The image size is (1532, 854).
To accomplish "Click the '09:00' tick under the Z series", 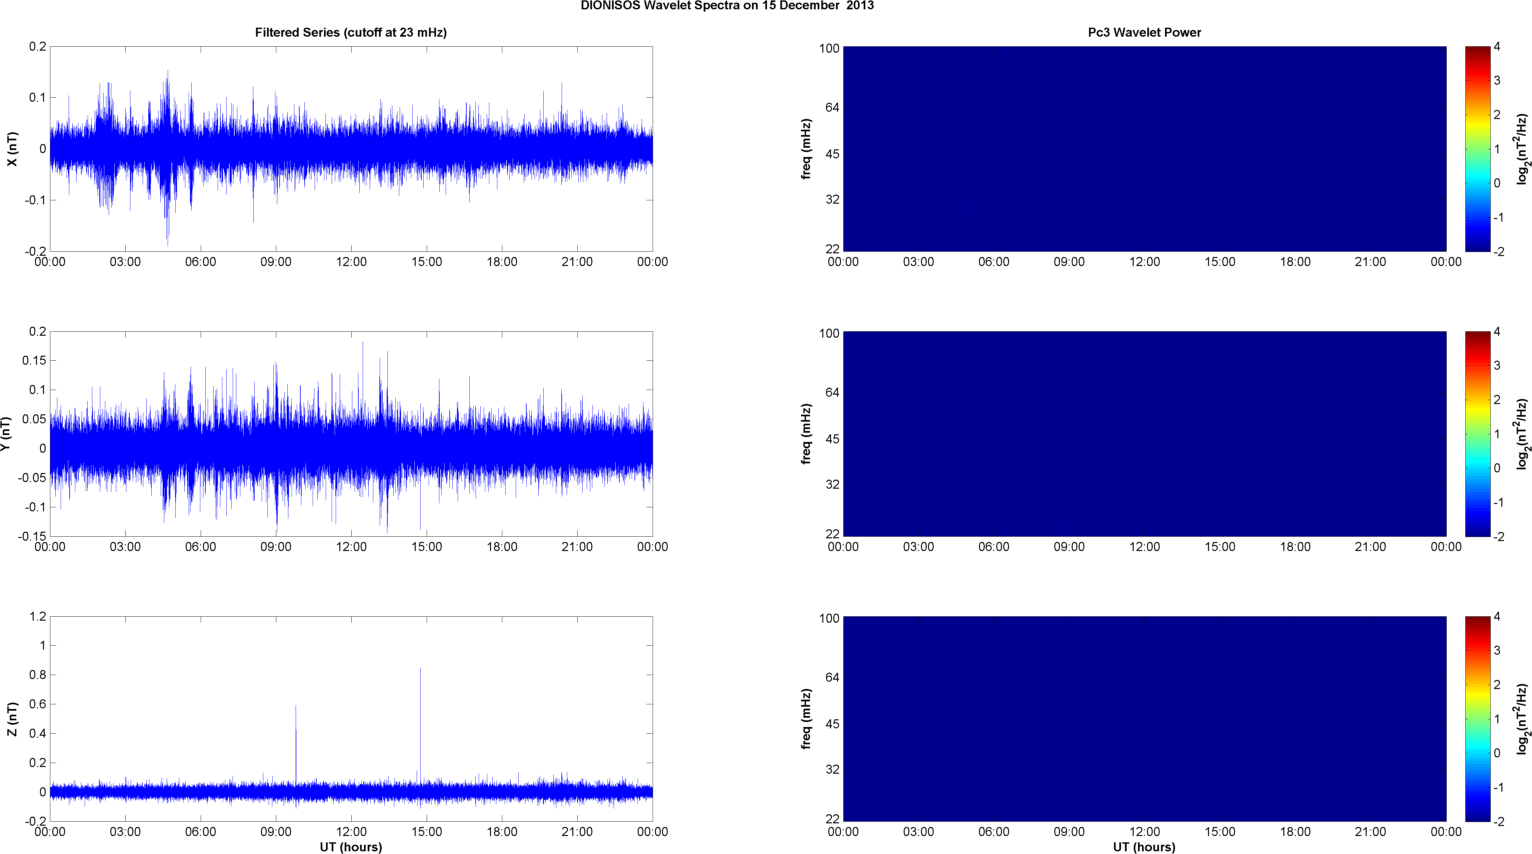I will (276, 832).
